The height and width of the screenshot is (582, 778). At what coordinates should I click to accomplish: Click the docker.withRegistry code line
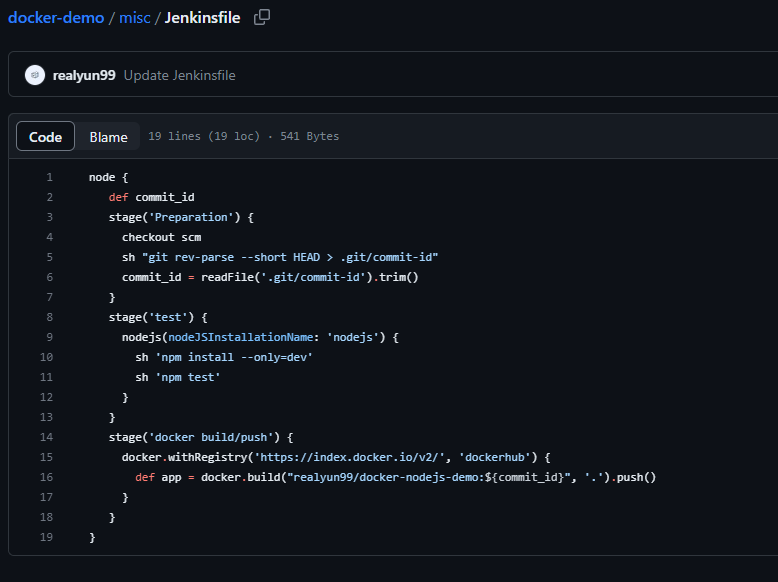(x=336, y=457)
